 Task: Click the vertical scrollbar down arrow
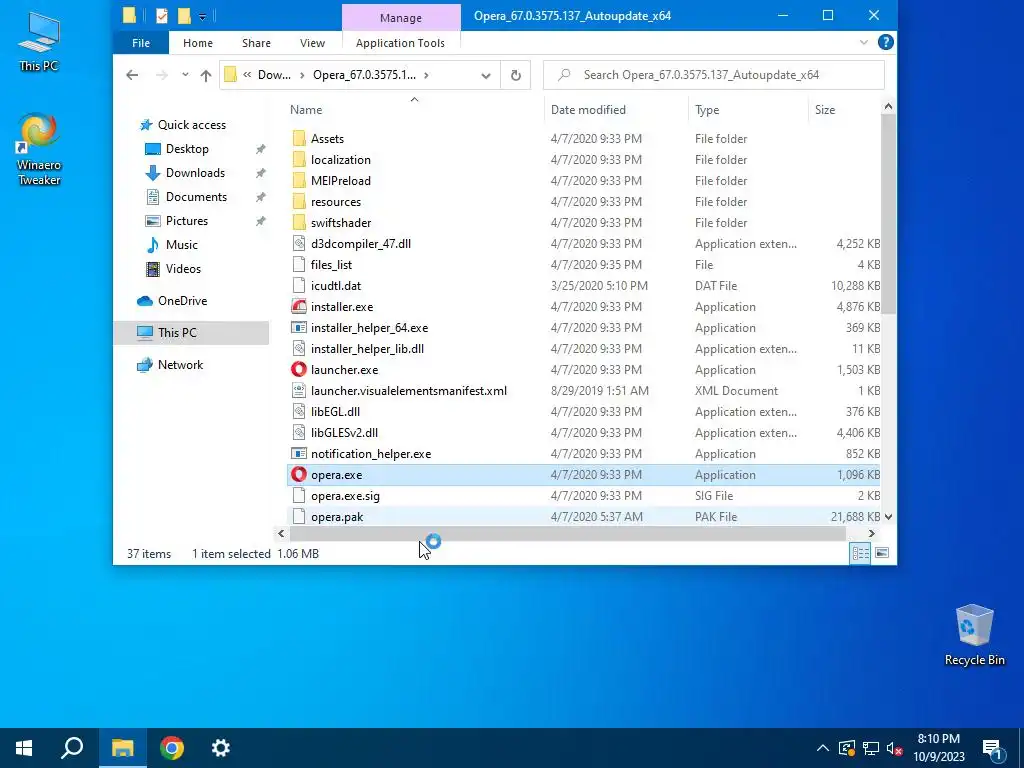coord(888,517)
